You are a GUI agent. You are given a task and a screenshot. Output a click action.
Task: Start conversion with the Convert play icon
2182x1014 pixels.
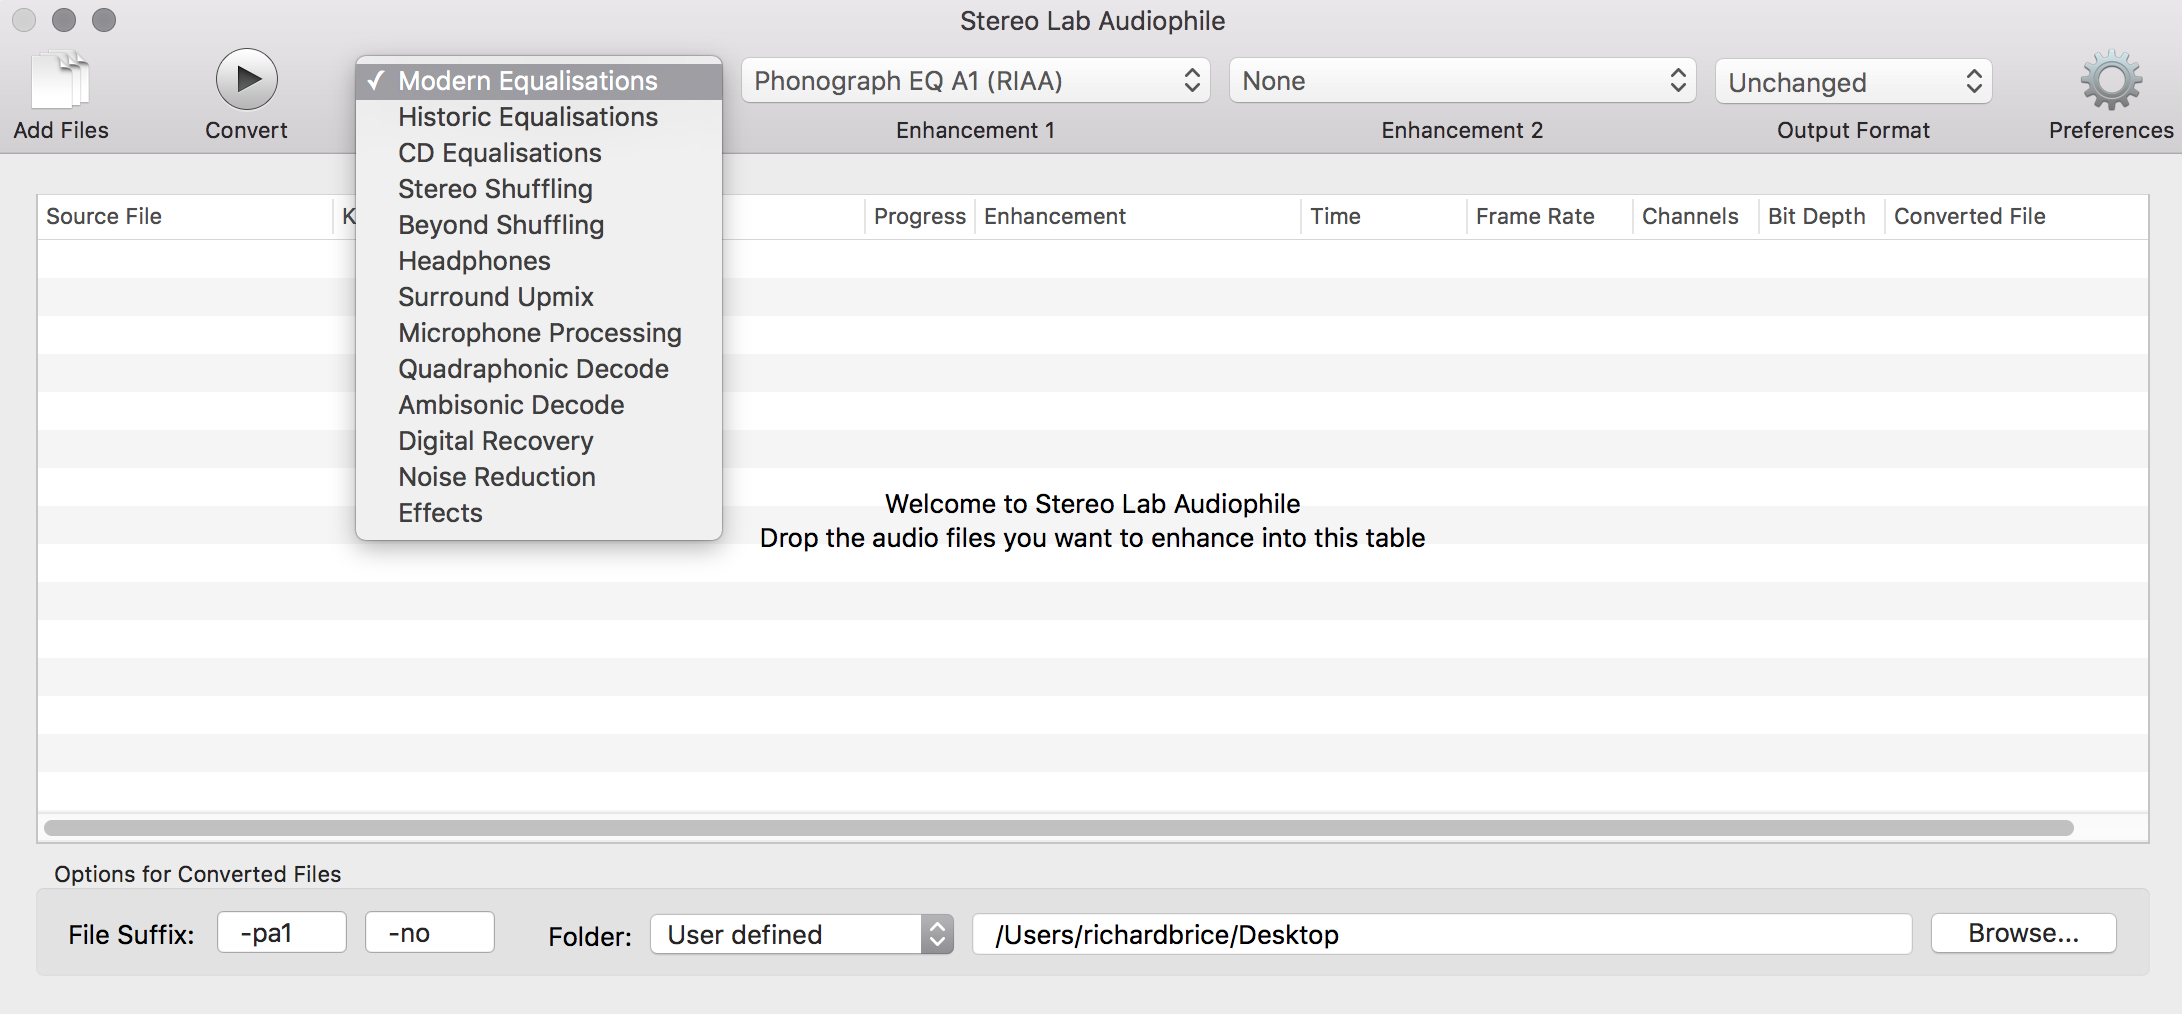(246, 79)
